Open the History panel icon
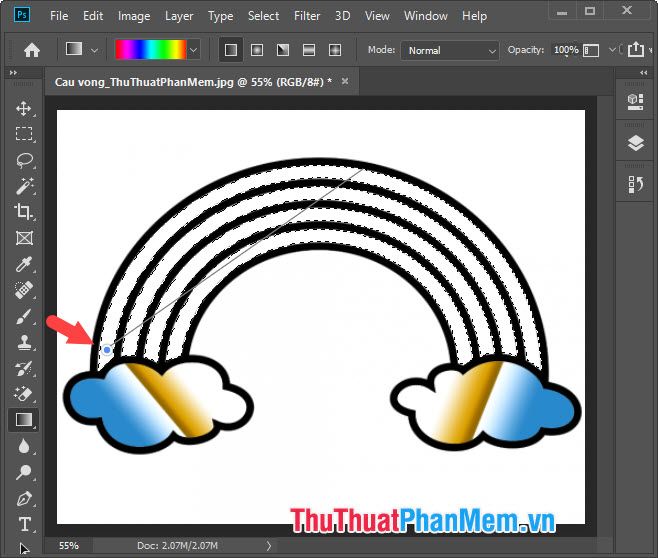The width and height of the screenshot is (658, 558). pyautogui.click(x=635, y=185)
